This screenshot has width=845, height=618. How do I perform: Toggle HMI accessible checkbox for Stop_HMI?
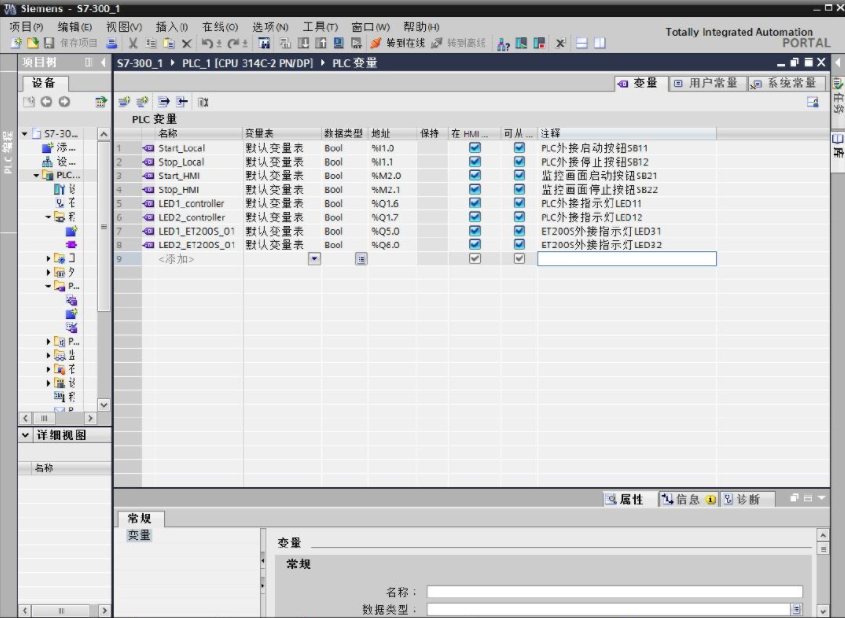(519, 189)
